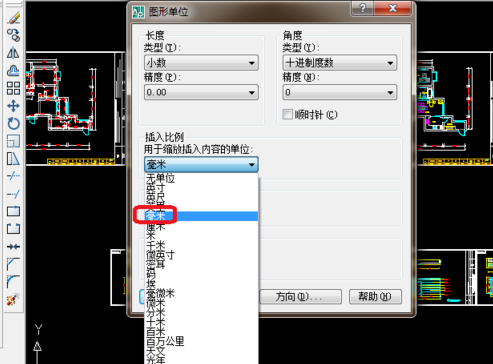Select the Chamfer tool

pos(13,264)
